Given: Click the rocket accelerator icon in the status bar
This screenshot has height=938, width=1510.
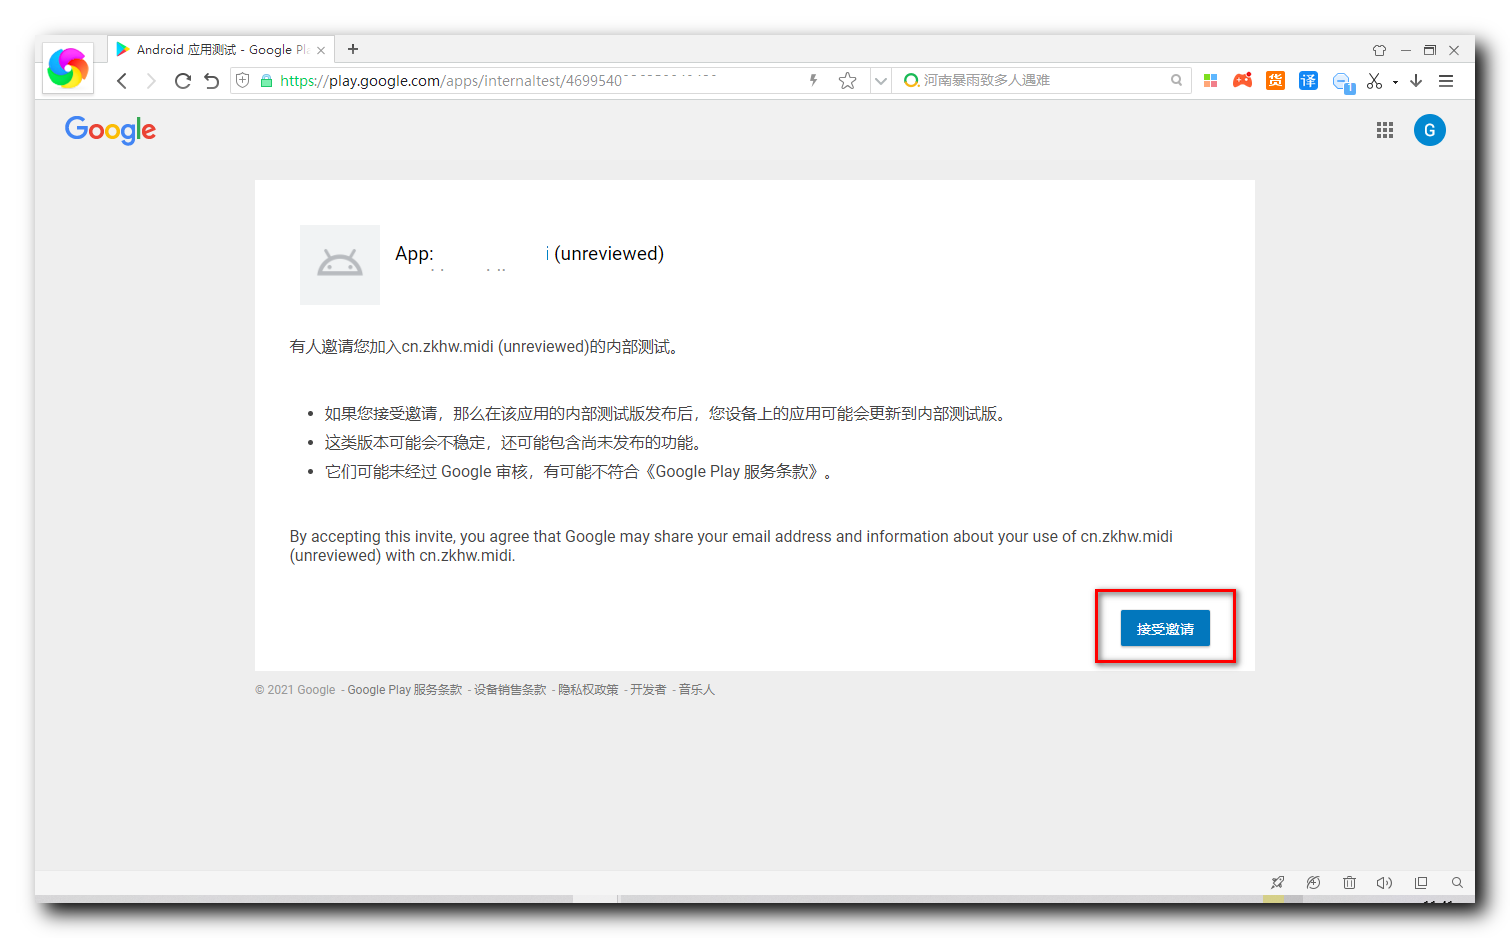Looking at the screenshot, I should tap(1277, 883).
